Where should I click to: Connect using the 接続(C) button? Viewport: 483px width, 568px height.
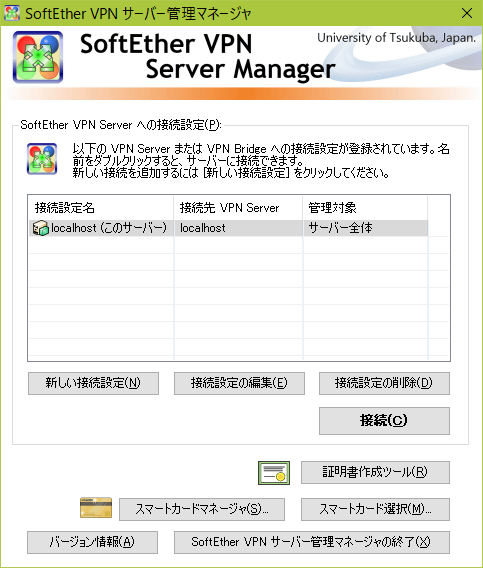pyautogui.click(x=384, y=421)
